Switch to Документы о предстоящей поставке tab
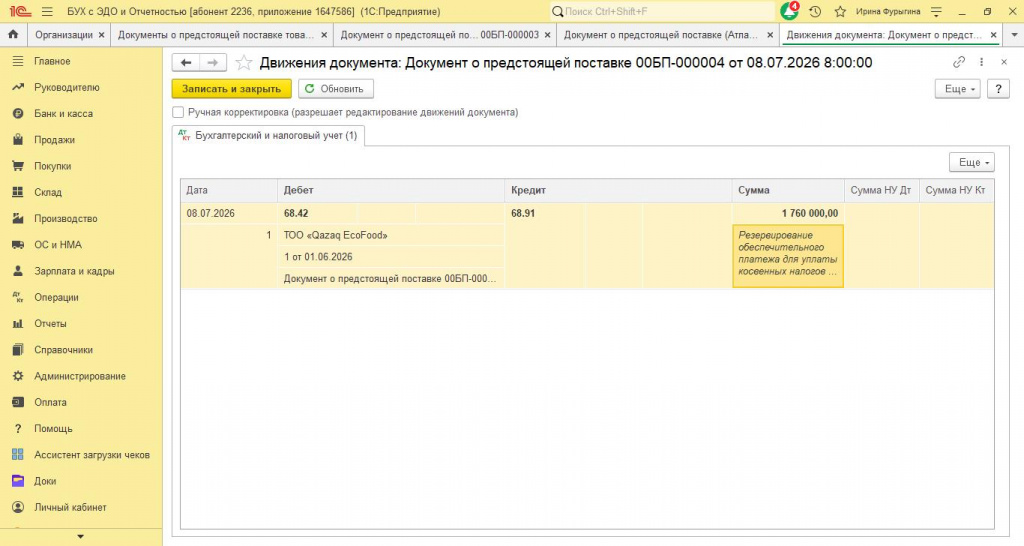Image resolution: width=1024 pixels, height=546 pixels. (x=216, y=35)
